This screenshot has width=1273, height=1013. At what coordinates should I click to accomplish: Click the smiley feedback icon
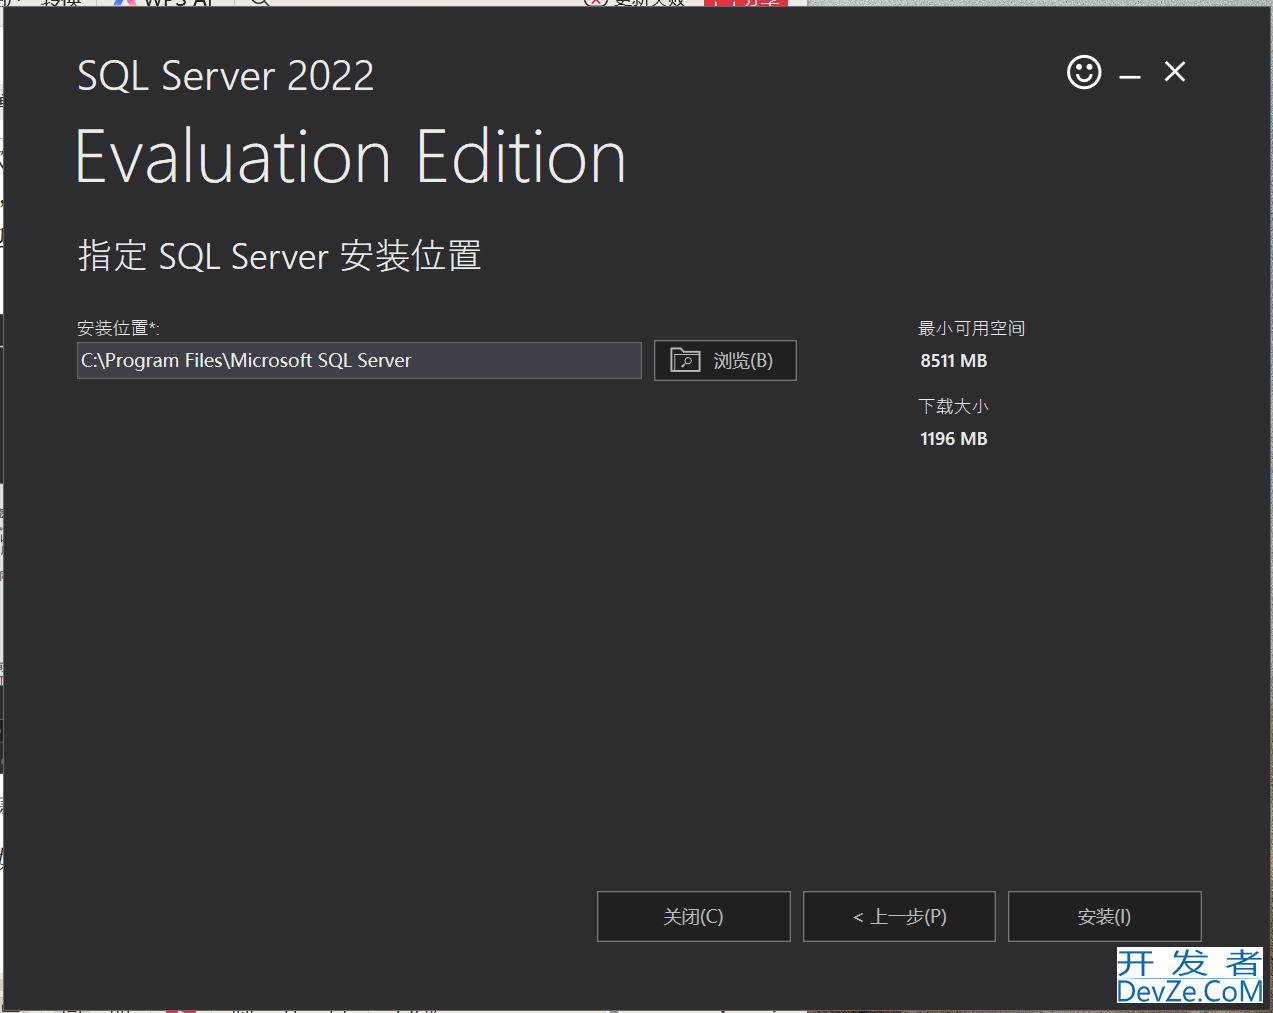pos(1084,72)
